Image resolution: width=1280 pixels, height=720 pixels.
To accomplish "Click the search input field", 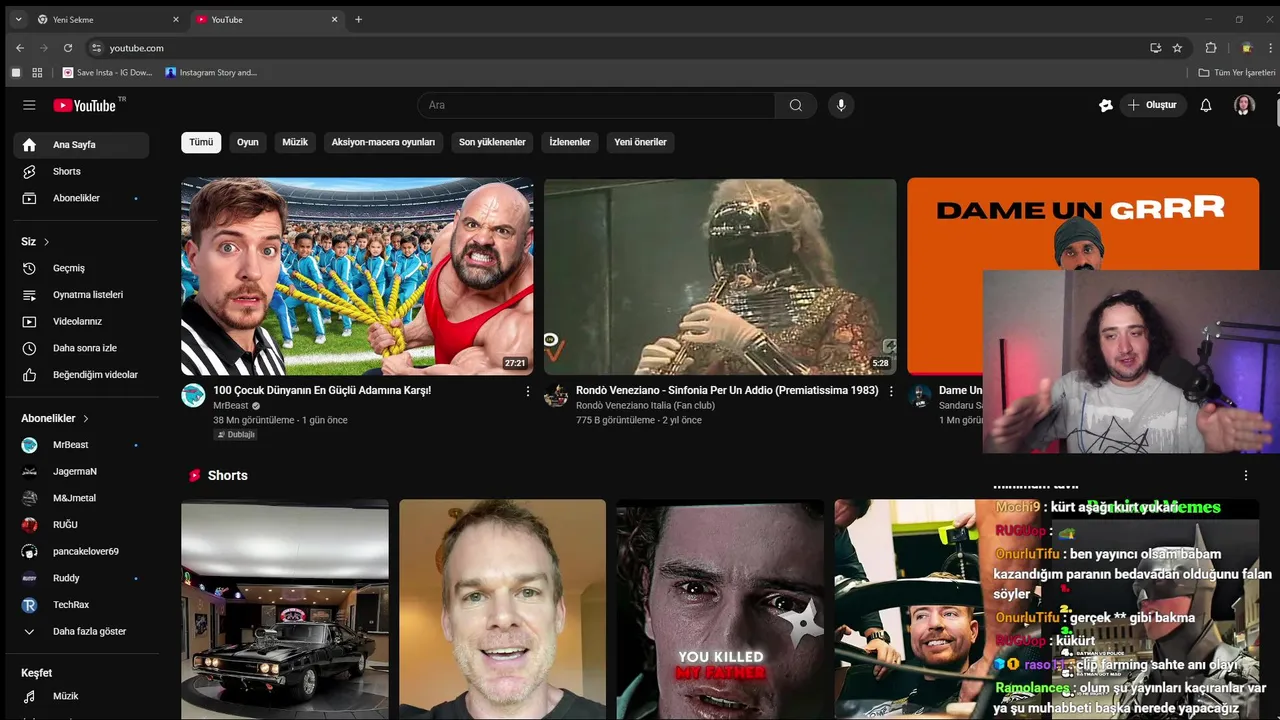I will click(596, 105).
